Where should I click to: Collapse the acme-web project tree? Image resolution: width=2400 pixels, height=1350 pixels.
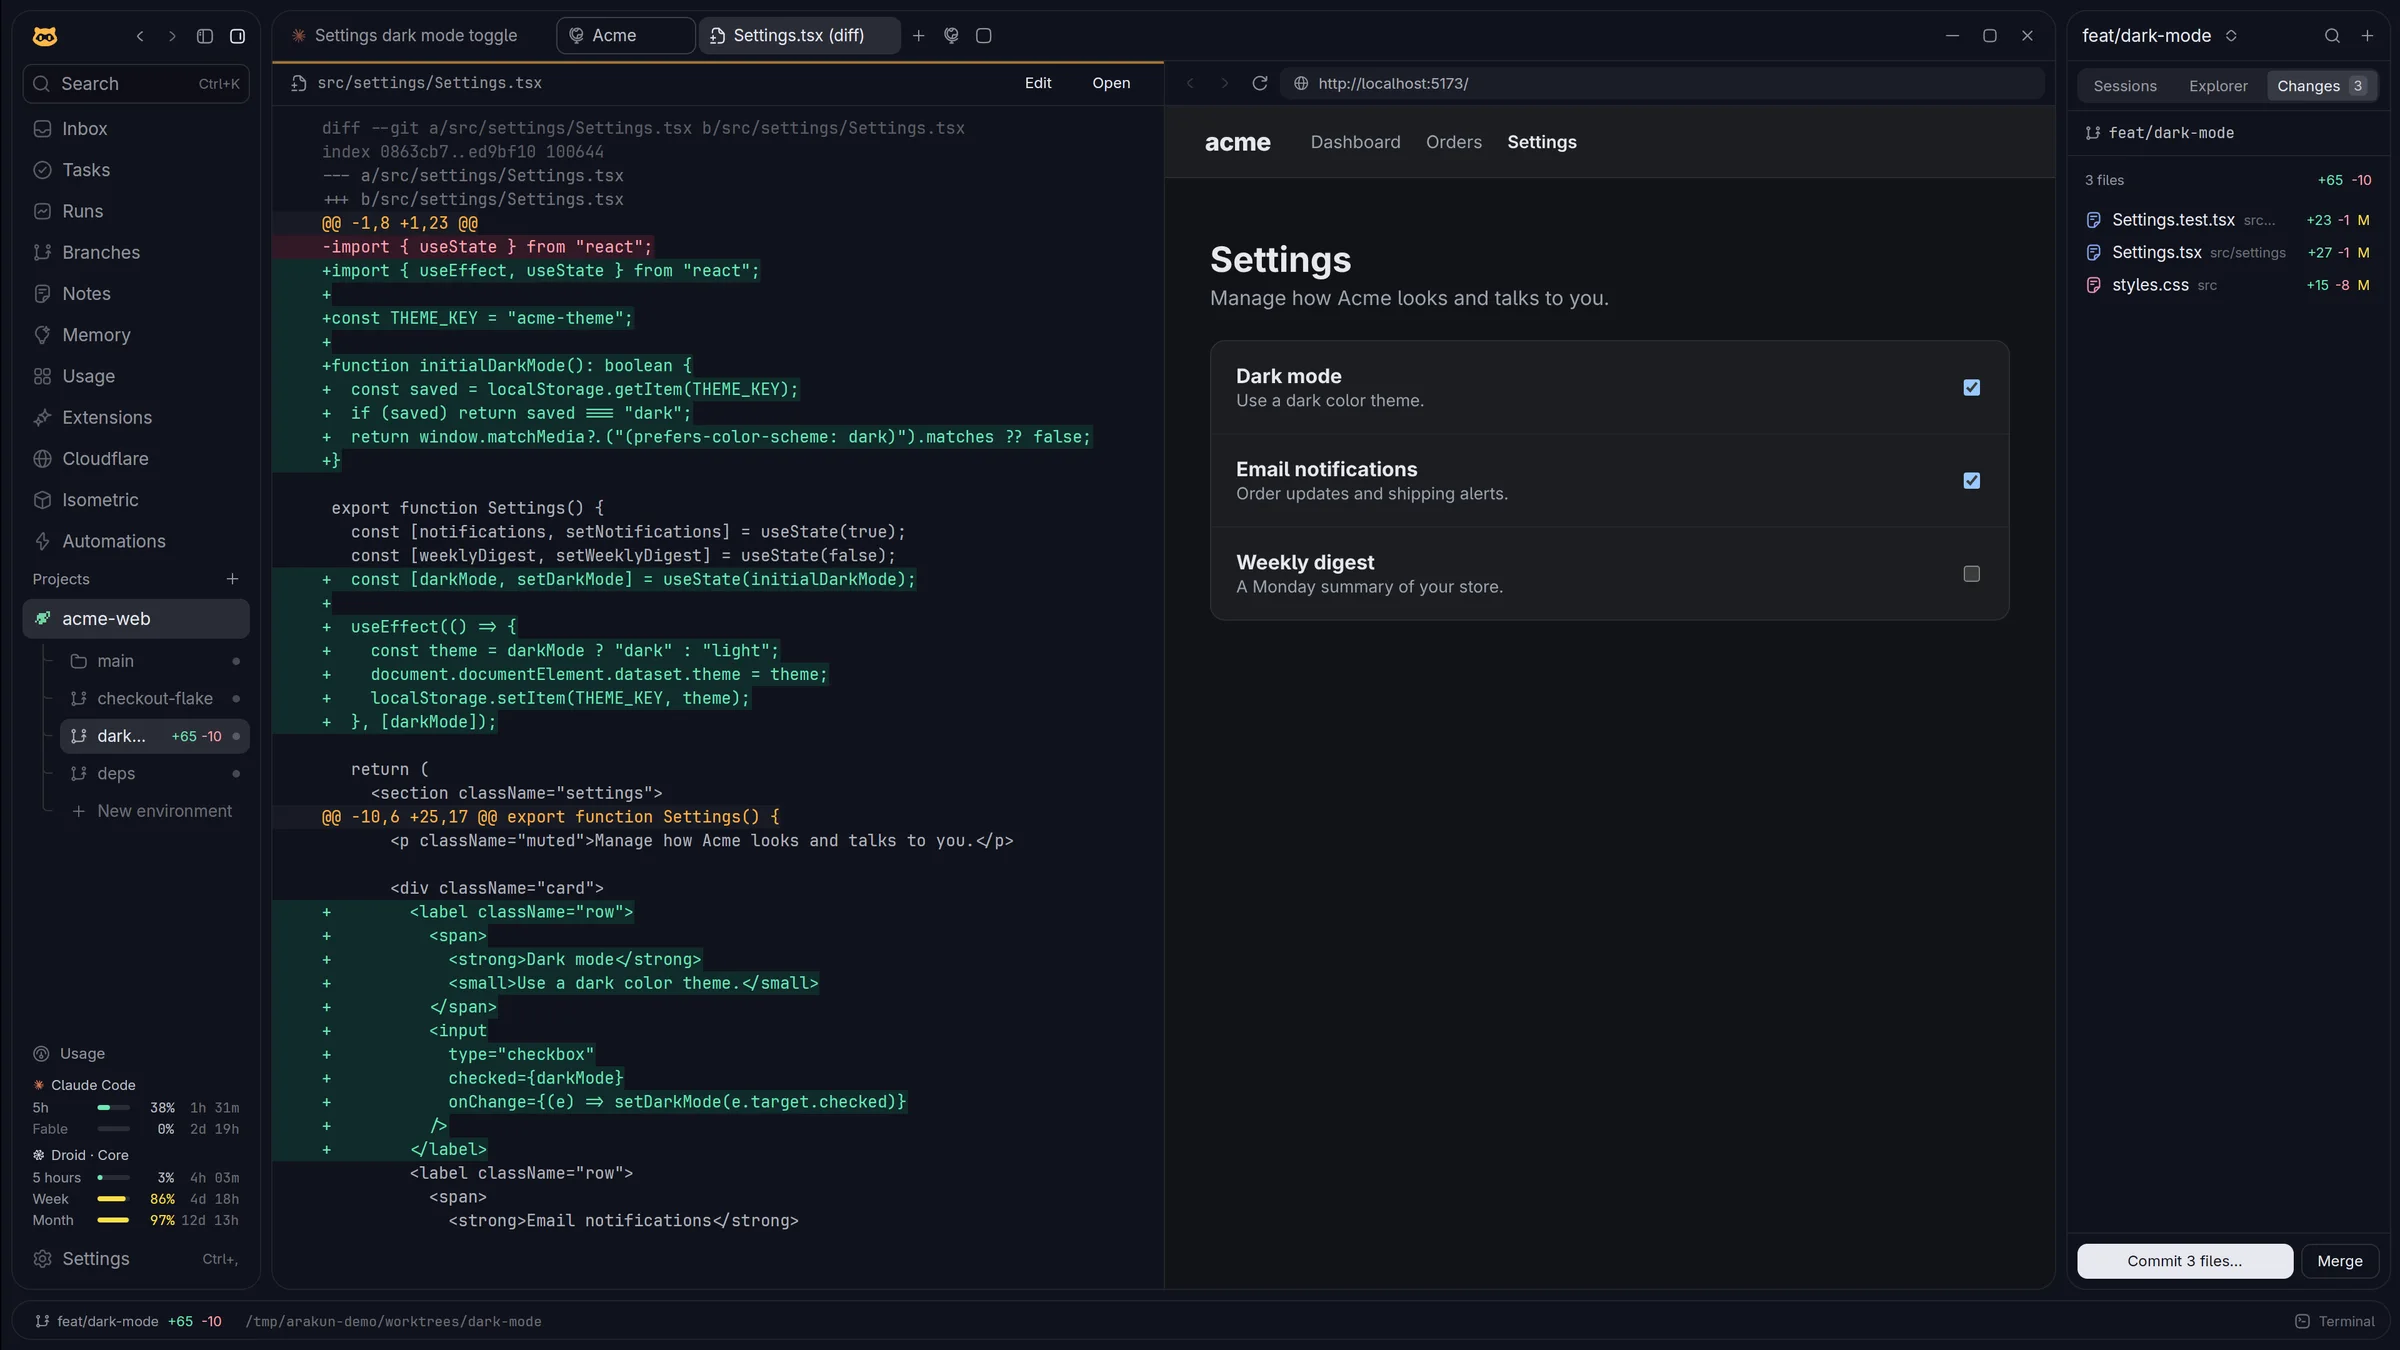(136, 619)
